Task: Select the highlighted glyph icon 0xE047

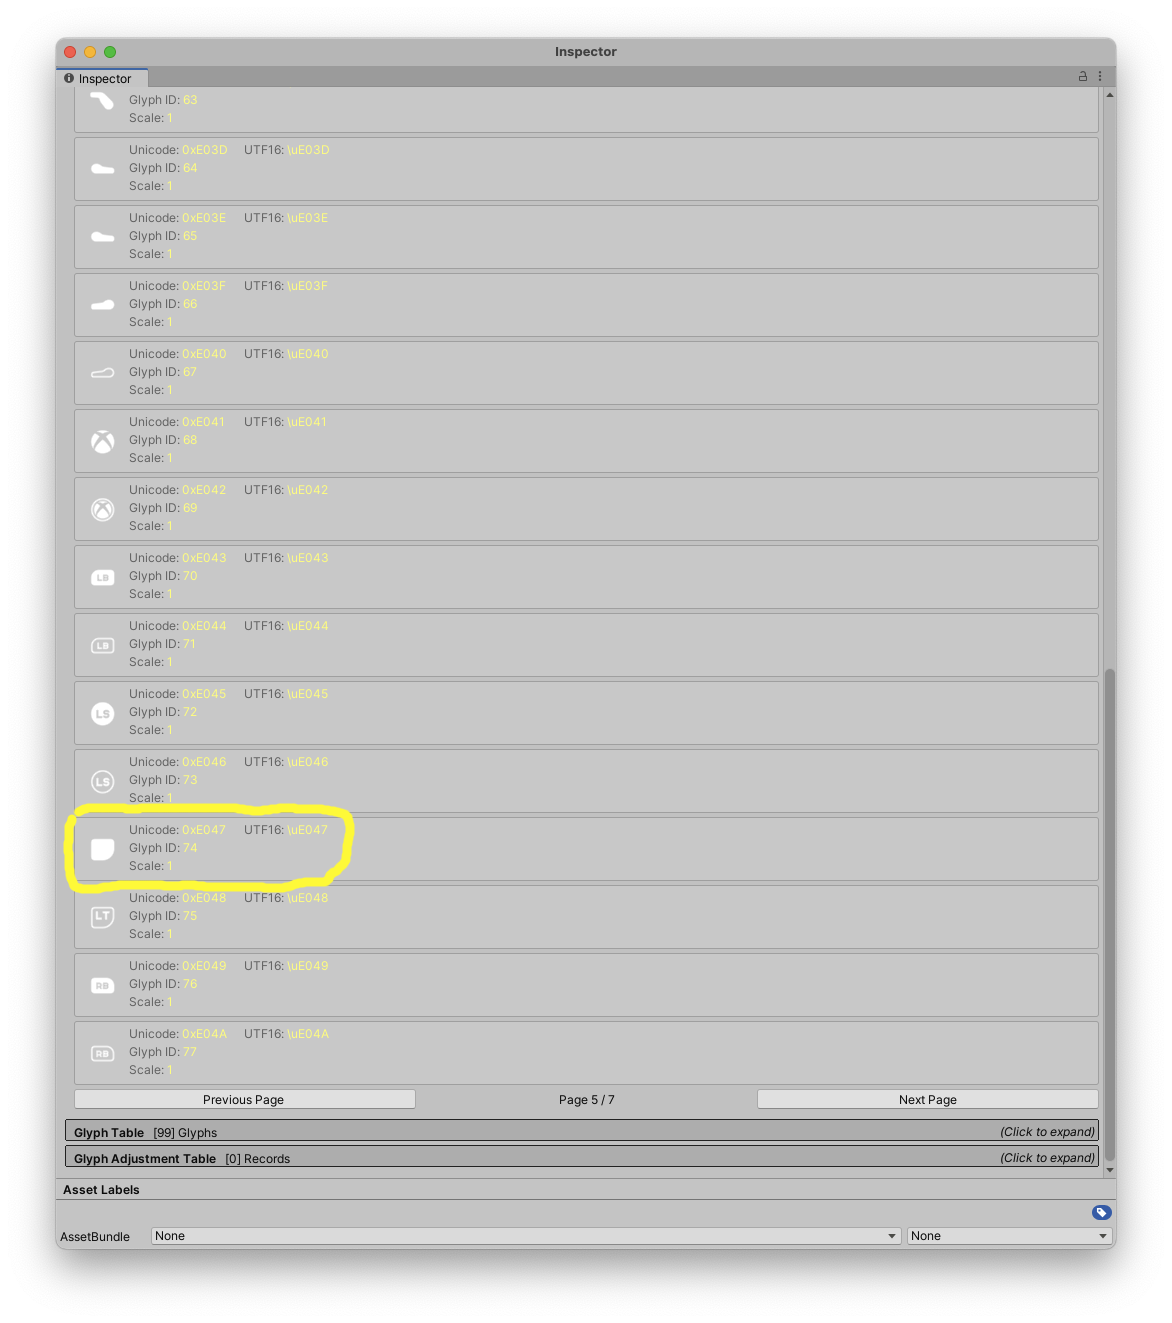Action: pyautogui.click(x=103, y=849)
